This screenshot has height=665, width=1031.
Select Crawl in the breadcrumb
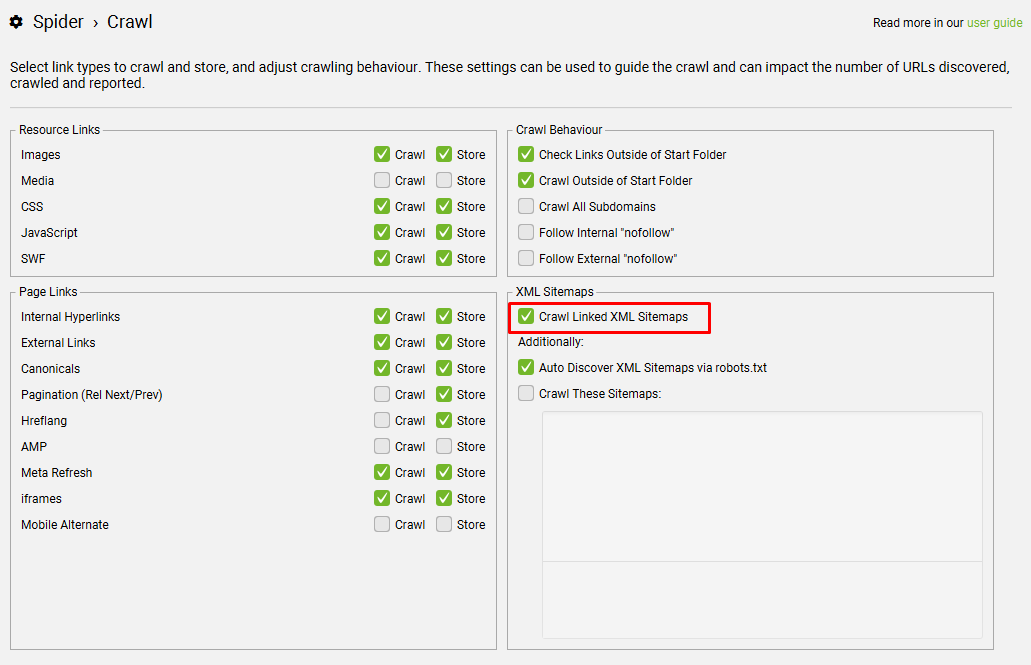click(130, 21)
